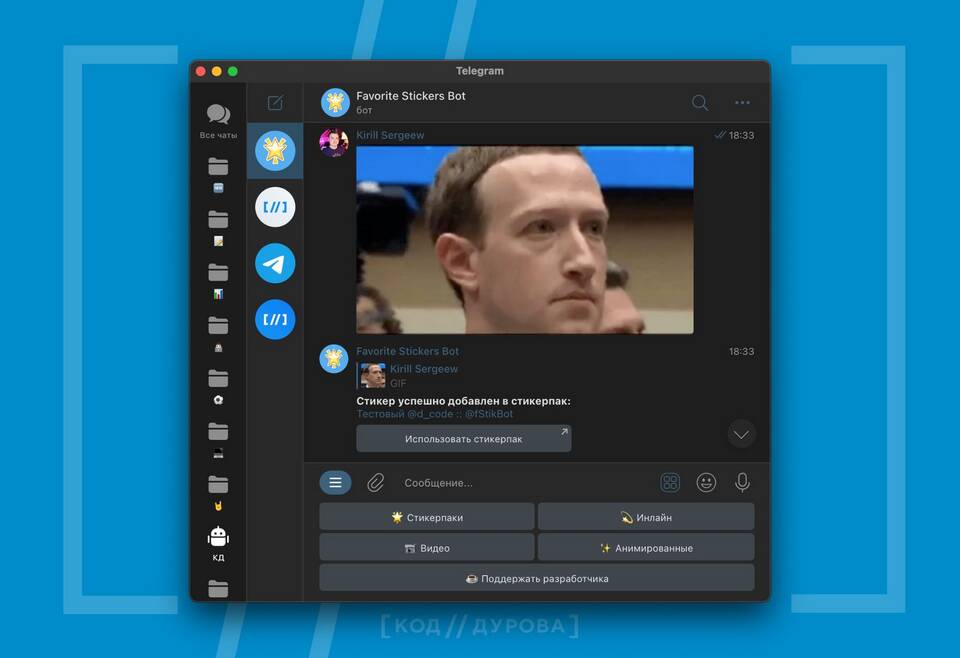
Task: Toggle the bot keyboard grid icon
Action: [x=670, y=483]
